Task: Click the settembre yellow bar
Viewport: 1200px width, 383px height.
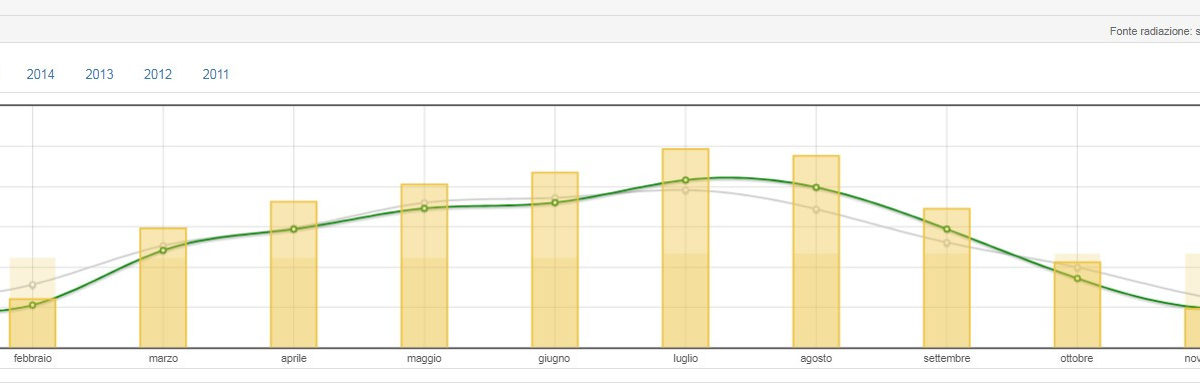Action: point(946,278)
